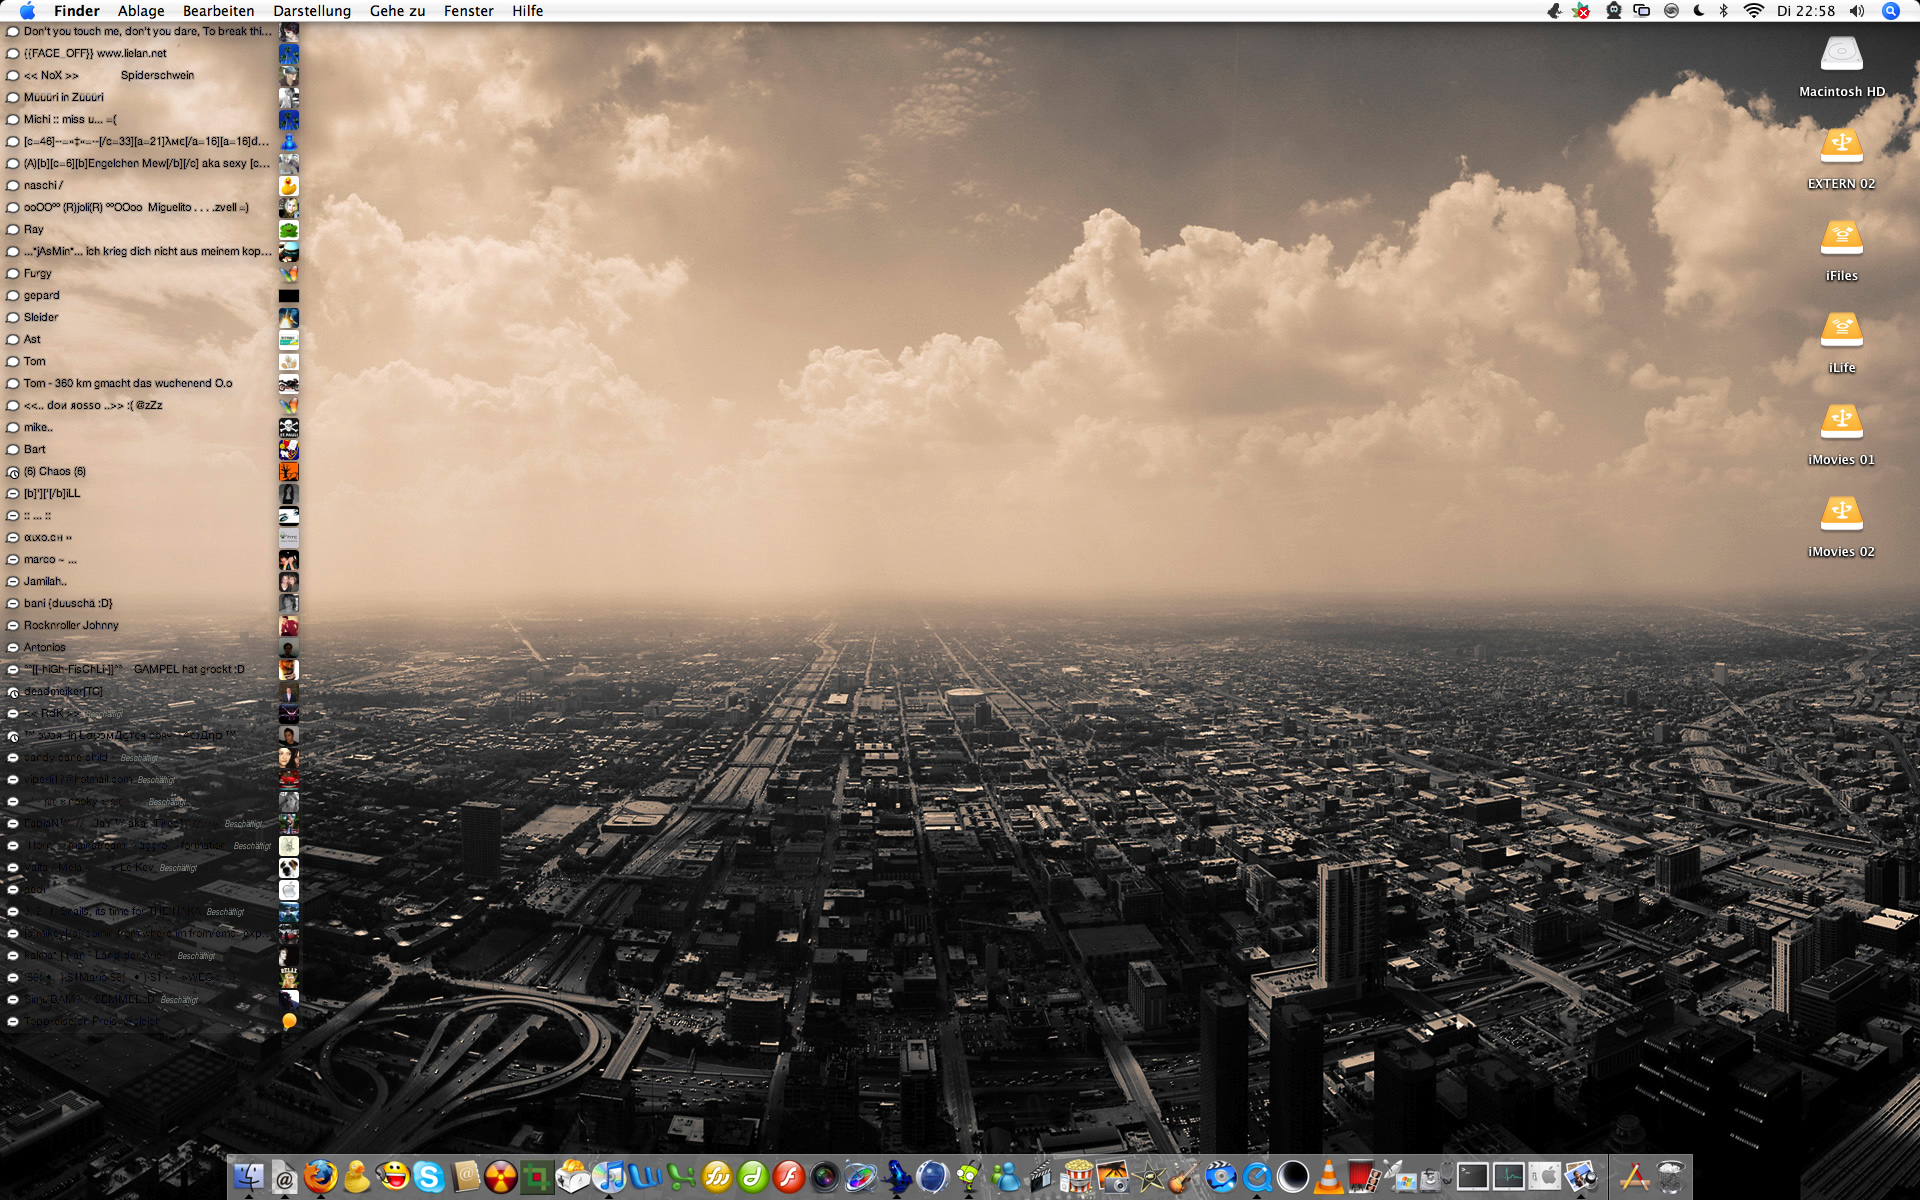Open the Flash red icon in dock
The height and width of the screenshot is (1200, 1920).
789,1177
